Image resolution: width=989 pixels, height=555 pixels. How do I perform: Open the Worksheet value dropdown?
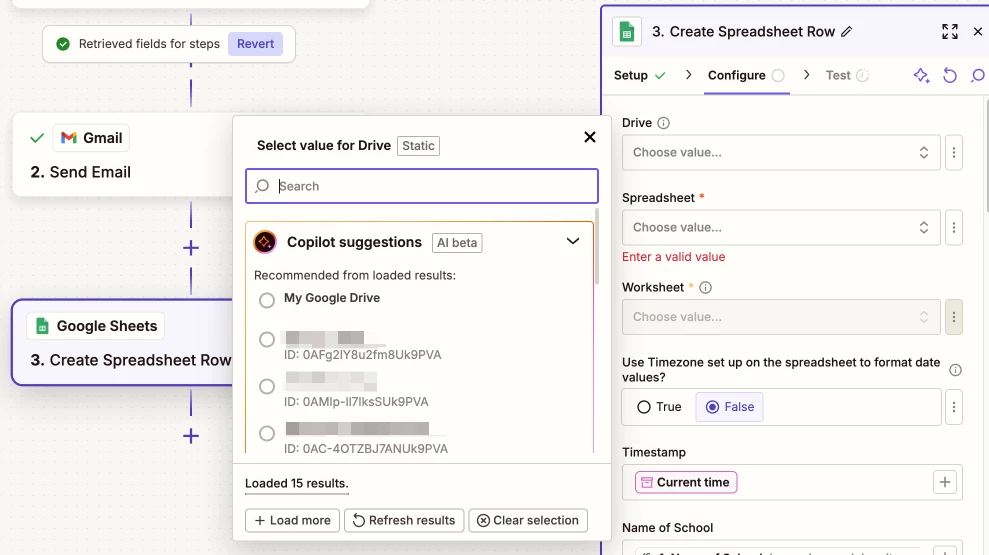tap(781, 317)
